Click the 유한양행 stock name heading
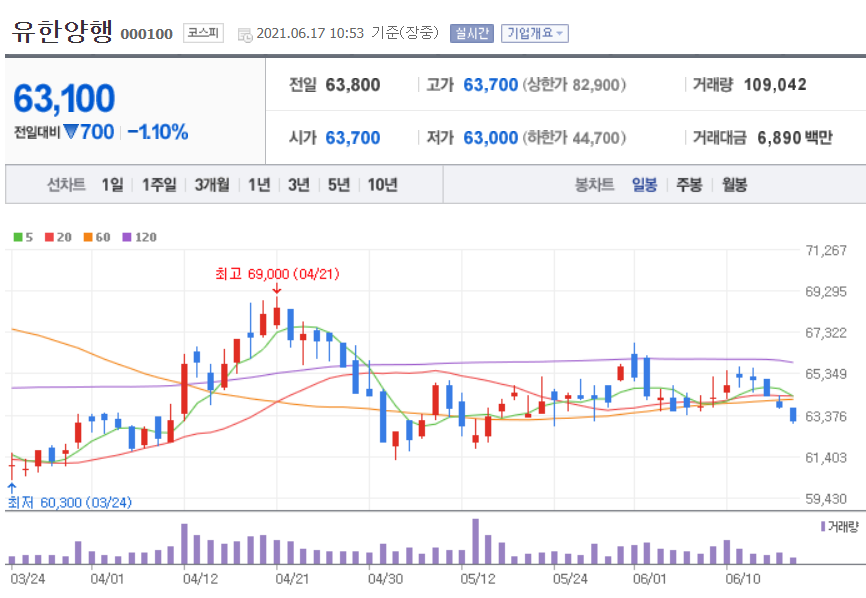This screenshot has width=866, height=598. pos(62,31)
